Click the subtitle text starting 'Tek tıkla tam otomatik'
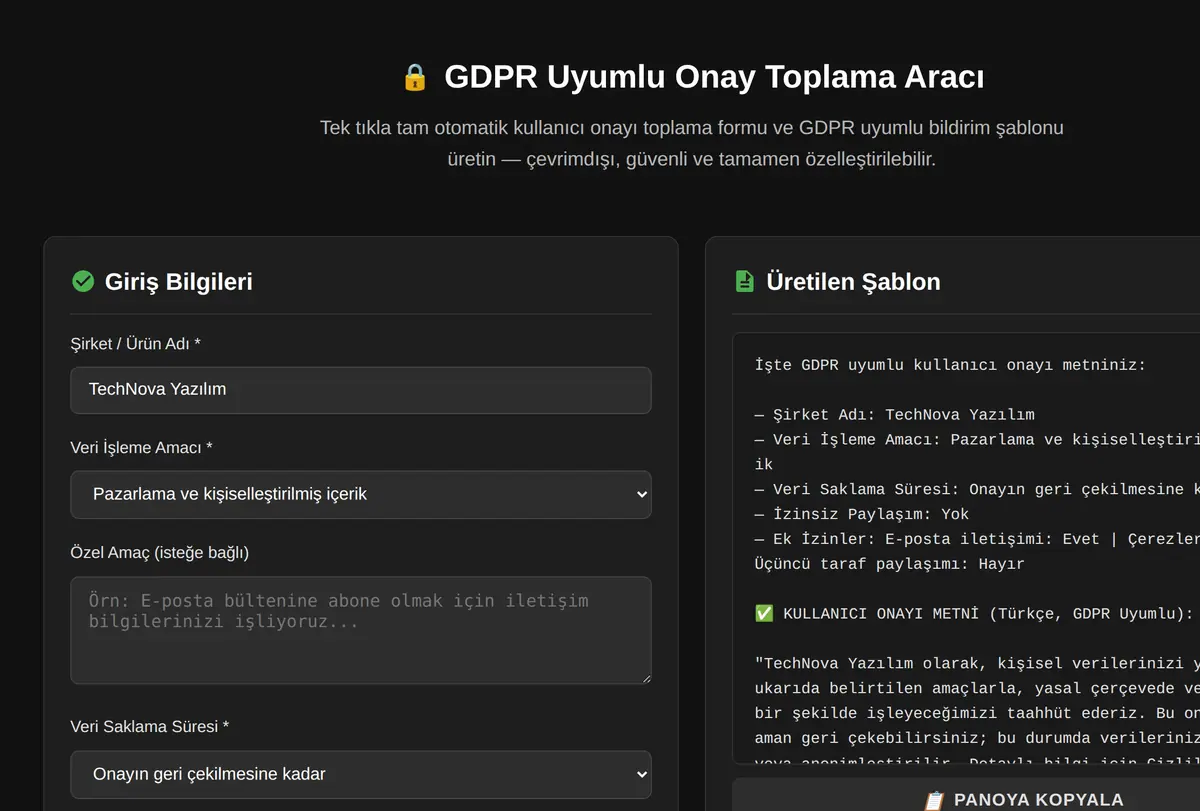1200x811 pixels. click(692, 143)
